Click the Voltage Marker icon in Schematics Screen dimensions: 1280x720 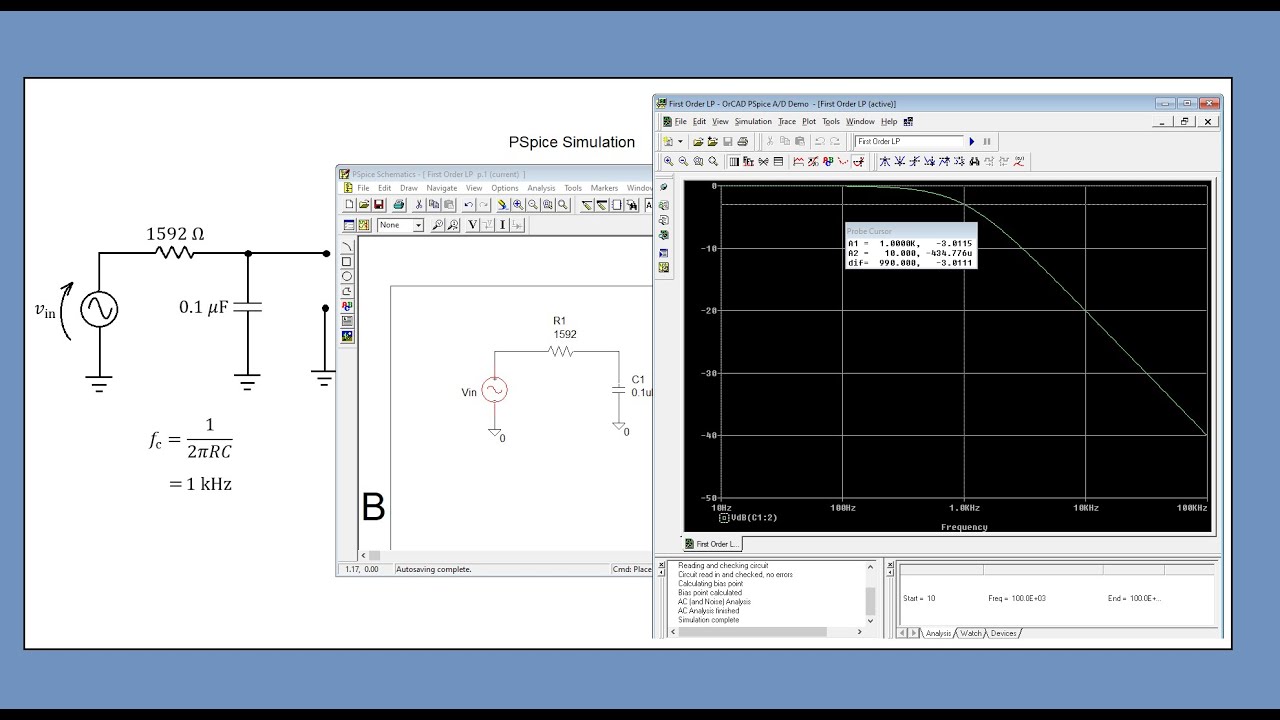pyautogui.click(x=437, y=225)
